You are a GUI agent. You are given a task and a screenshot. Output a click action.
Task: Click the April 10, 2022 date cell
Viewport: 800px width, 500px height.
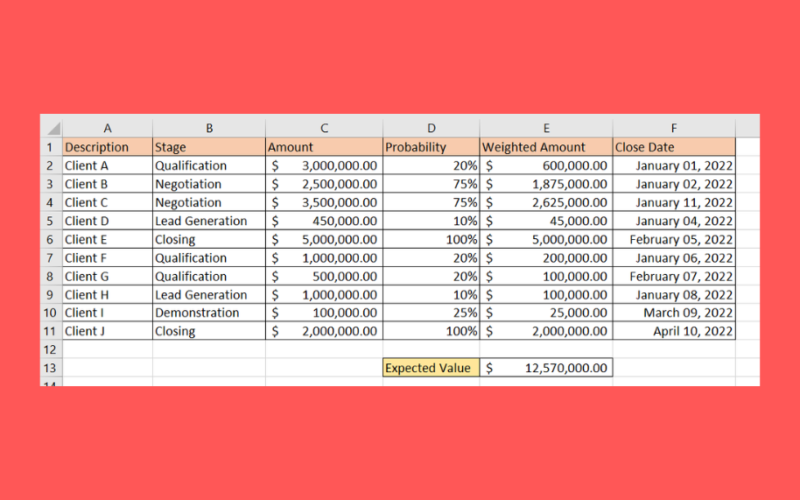click(x=674, y=331)
